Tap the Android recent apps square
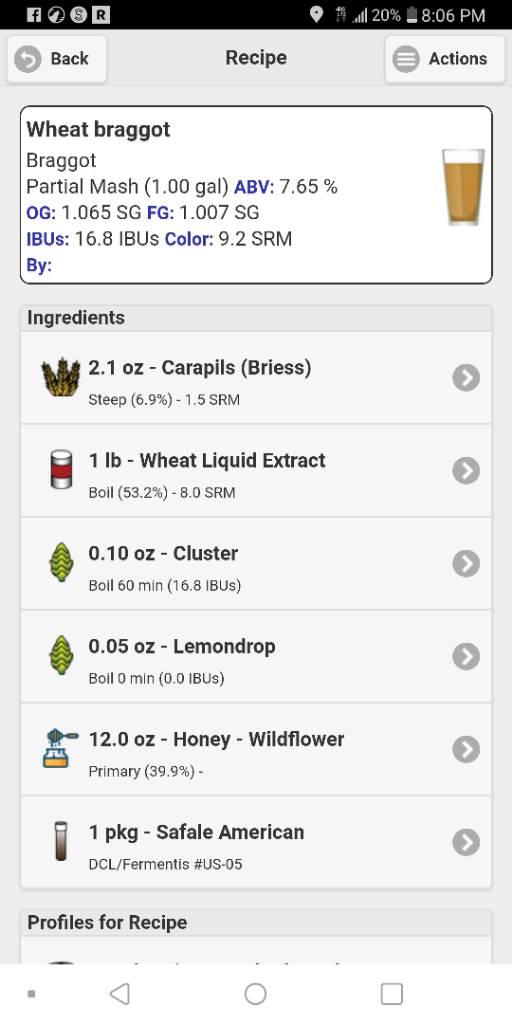Screen dimensions: 512x1024 pos(392,994)
